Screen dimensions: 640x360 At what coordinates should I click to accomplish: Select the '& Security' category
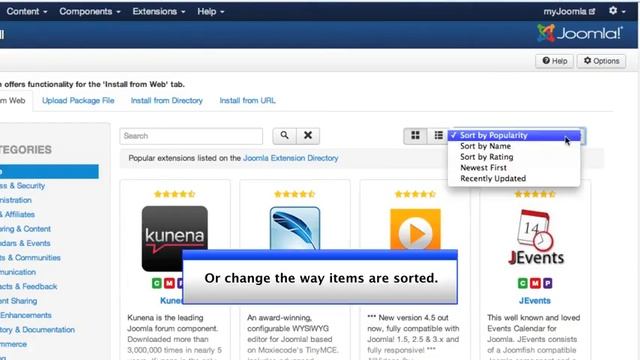tap(22, 186)
